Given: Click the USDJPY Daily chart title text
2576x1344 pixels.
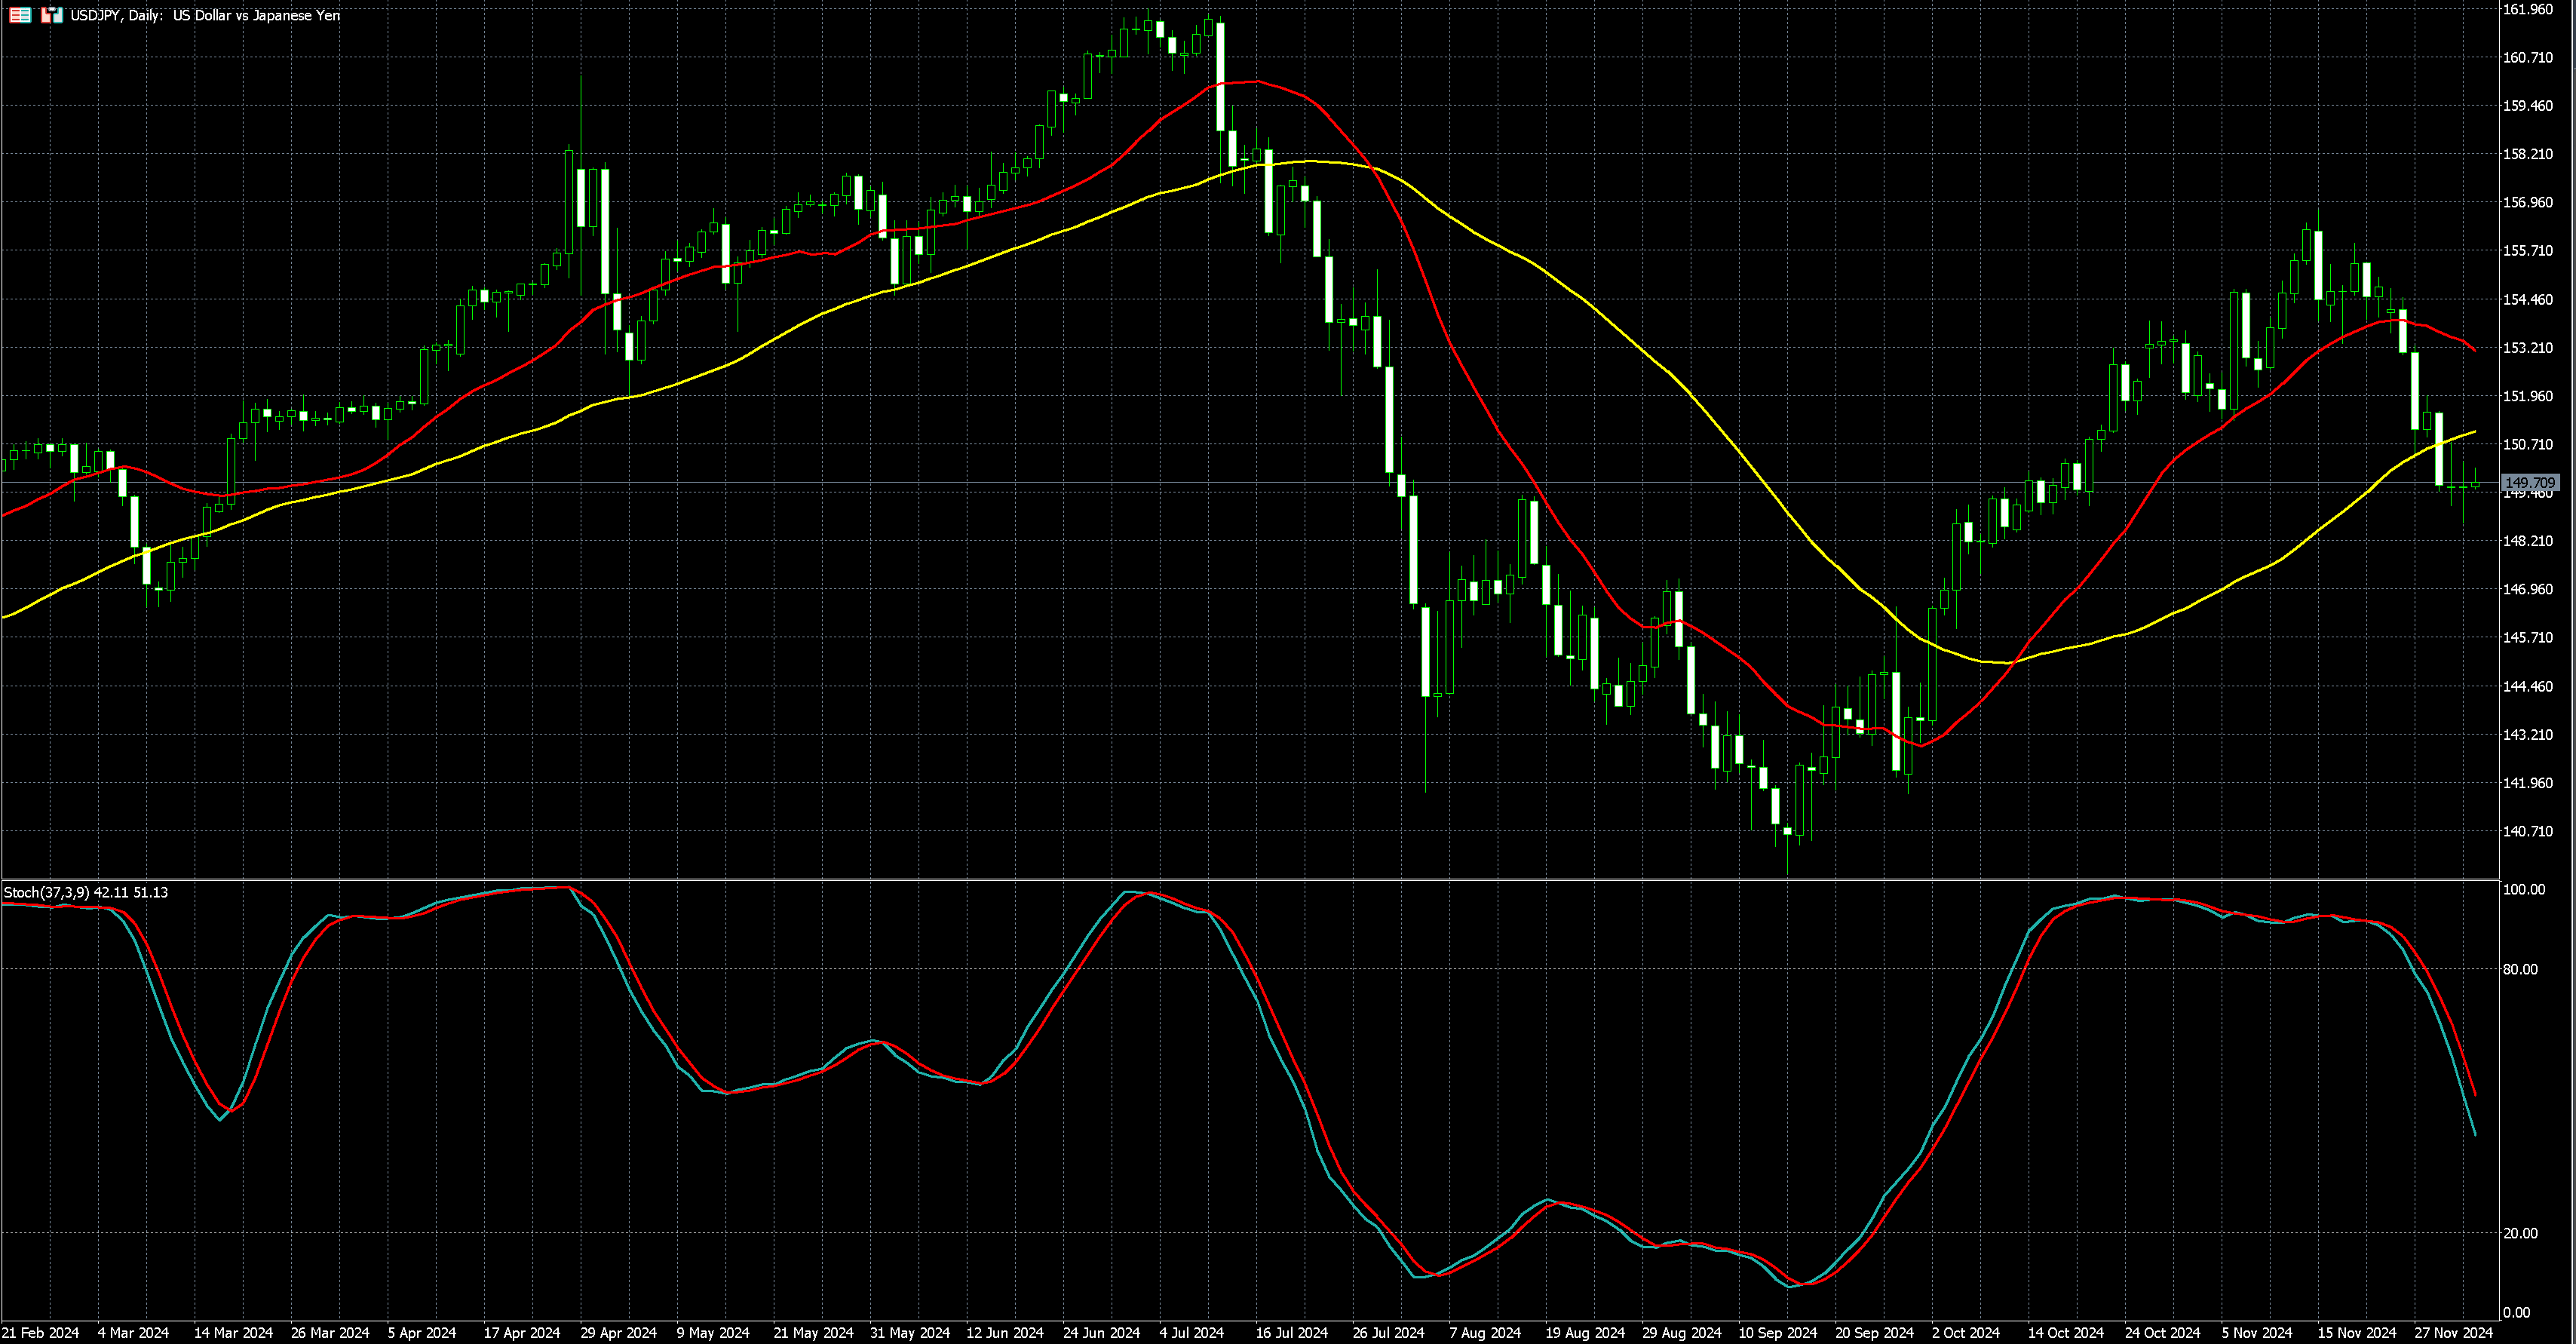Looking at the screenshot, I should click(x=205, y=15).
